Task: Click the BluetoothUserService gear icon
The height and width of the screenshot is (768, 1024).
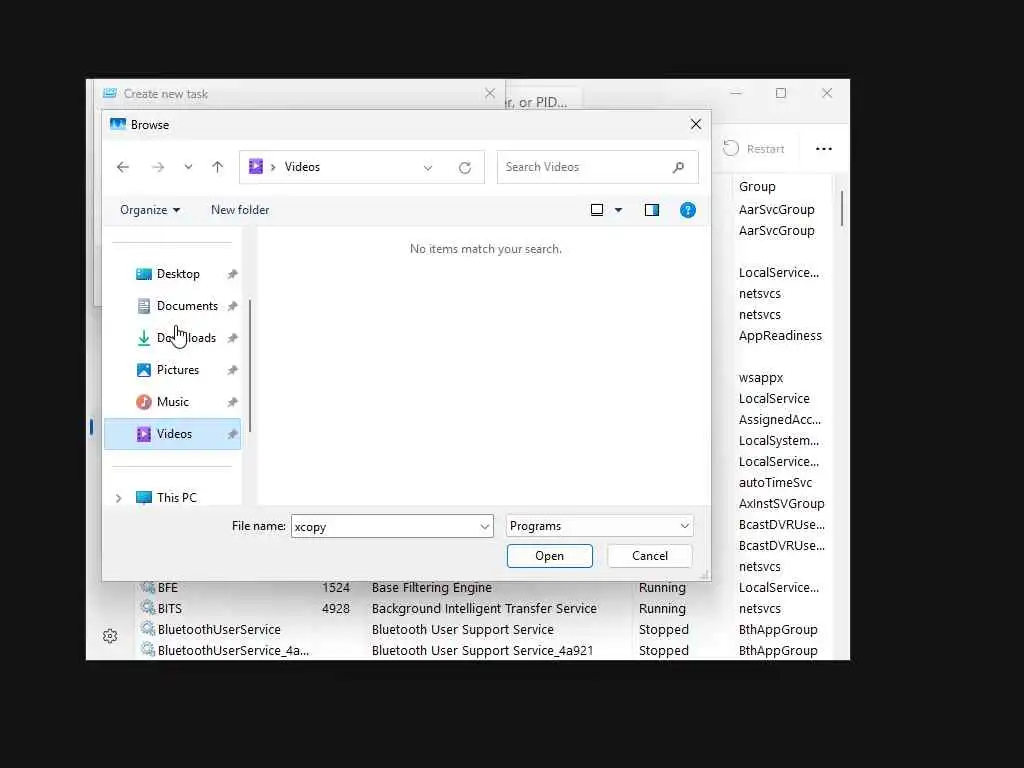Action: click(x=148, y=628)
